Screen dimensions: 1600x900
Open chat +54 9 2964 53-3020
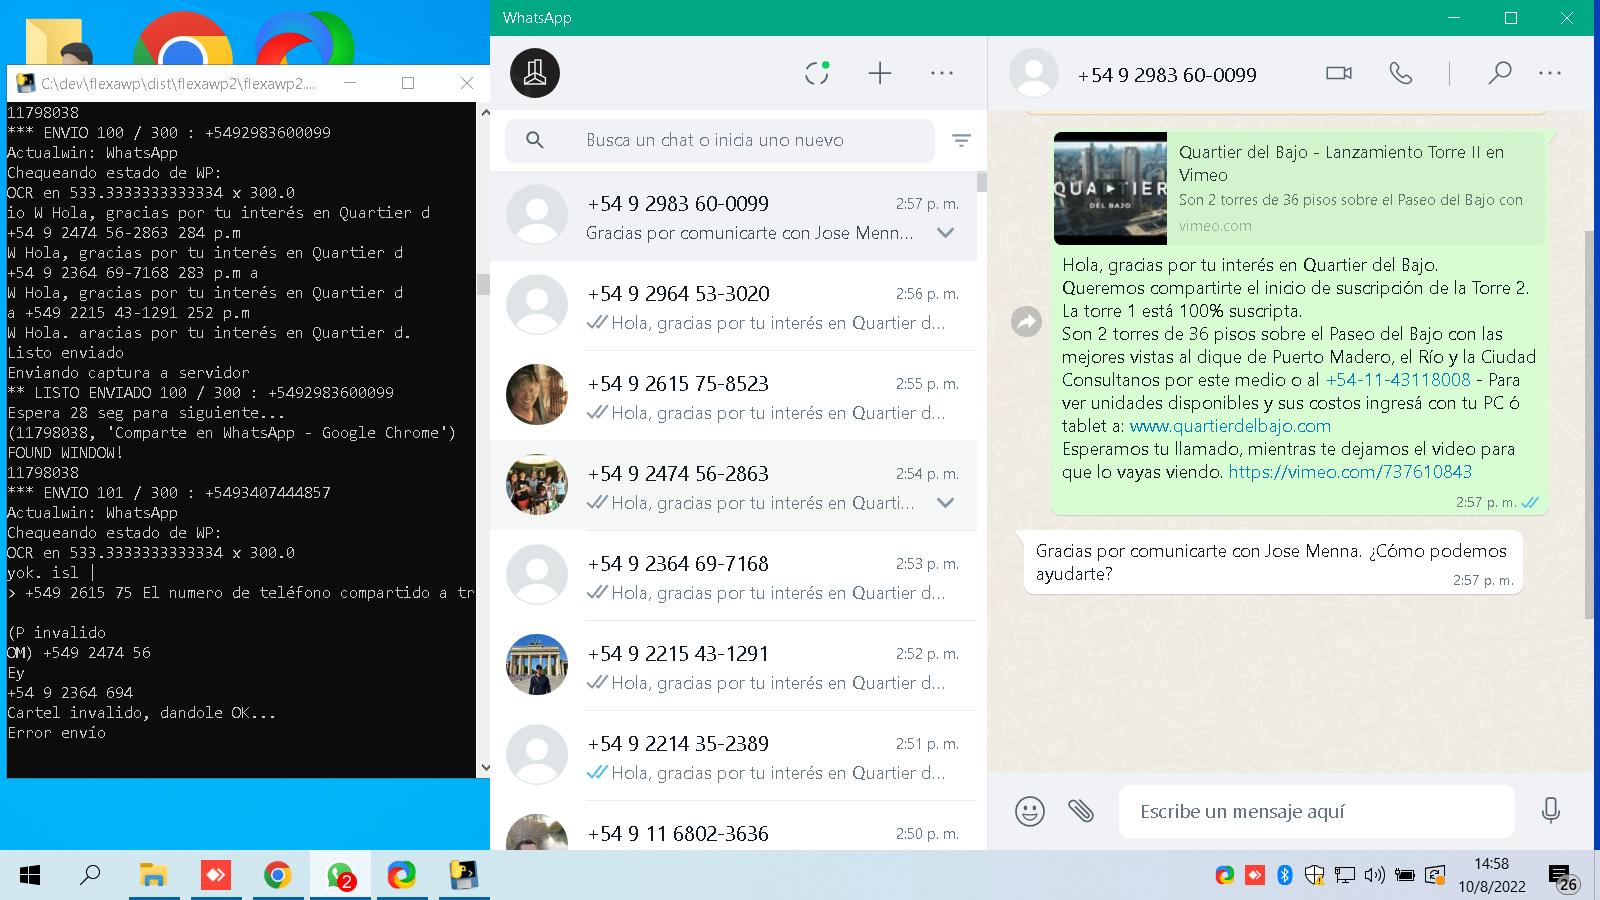click(x=733, y=306)
